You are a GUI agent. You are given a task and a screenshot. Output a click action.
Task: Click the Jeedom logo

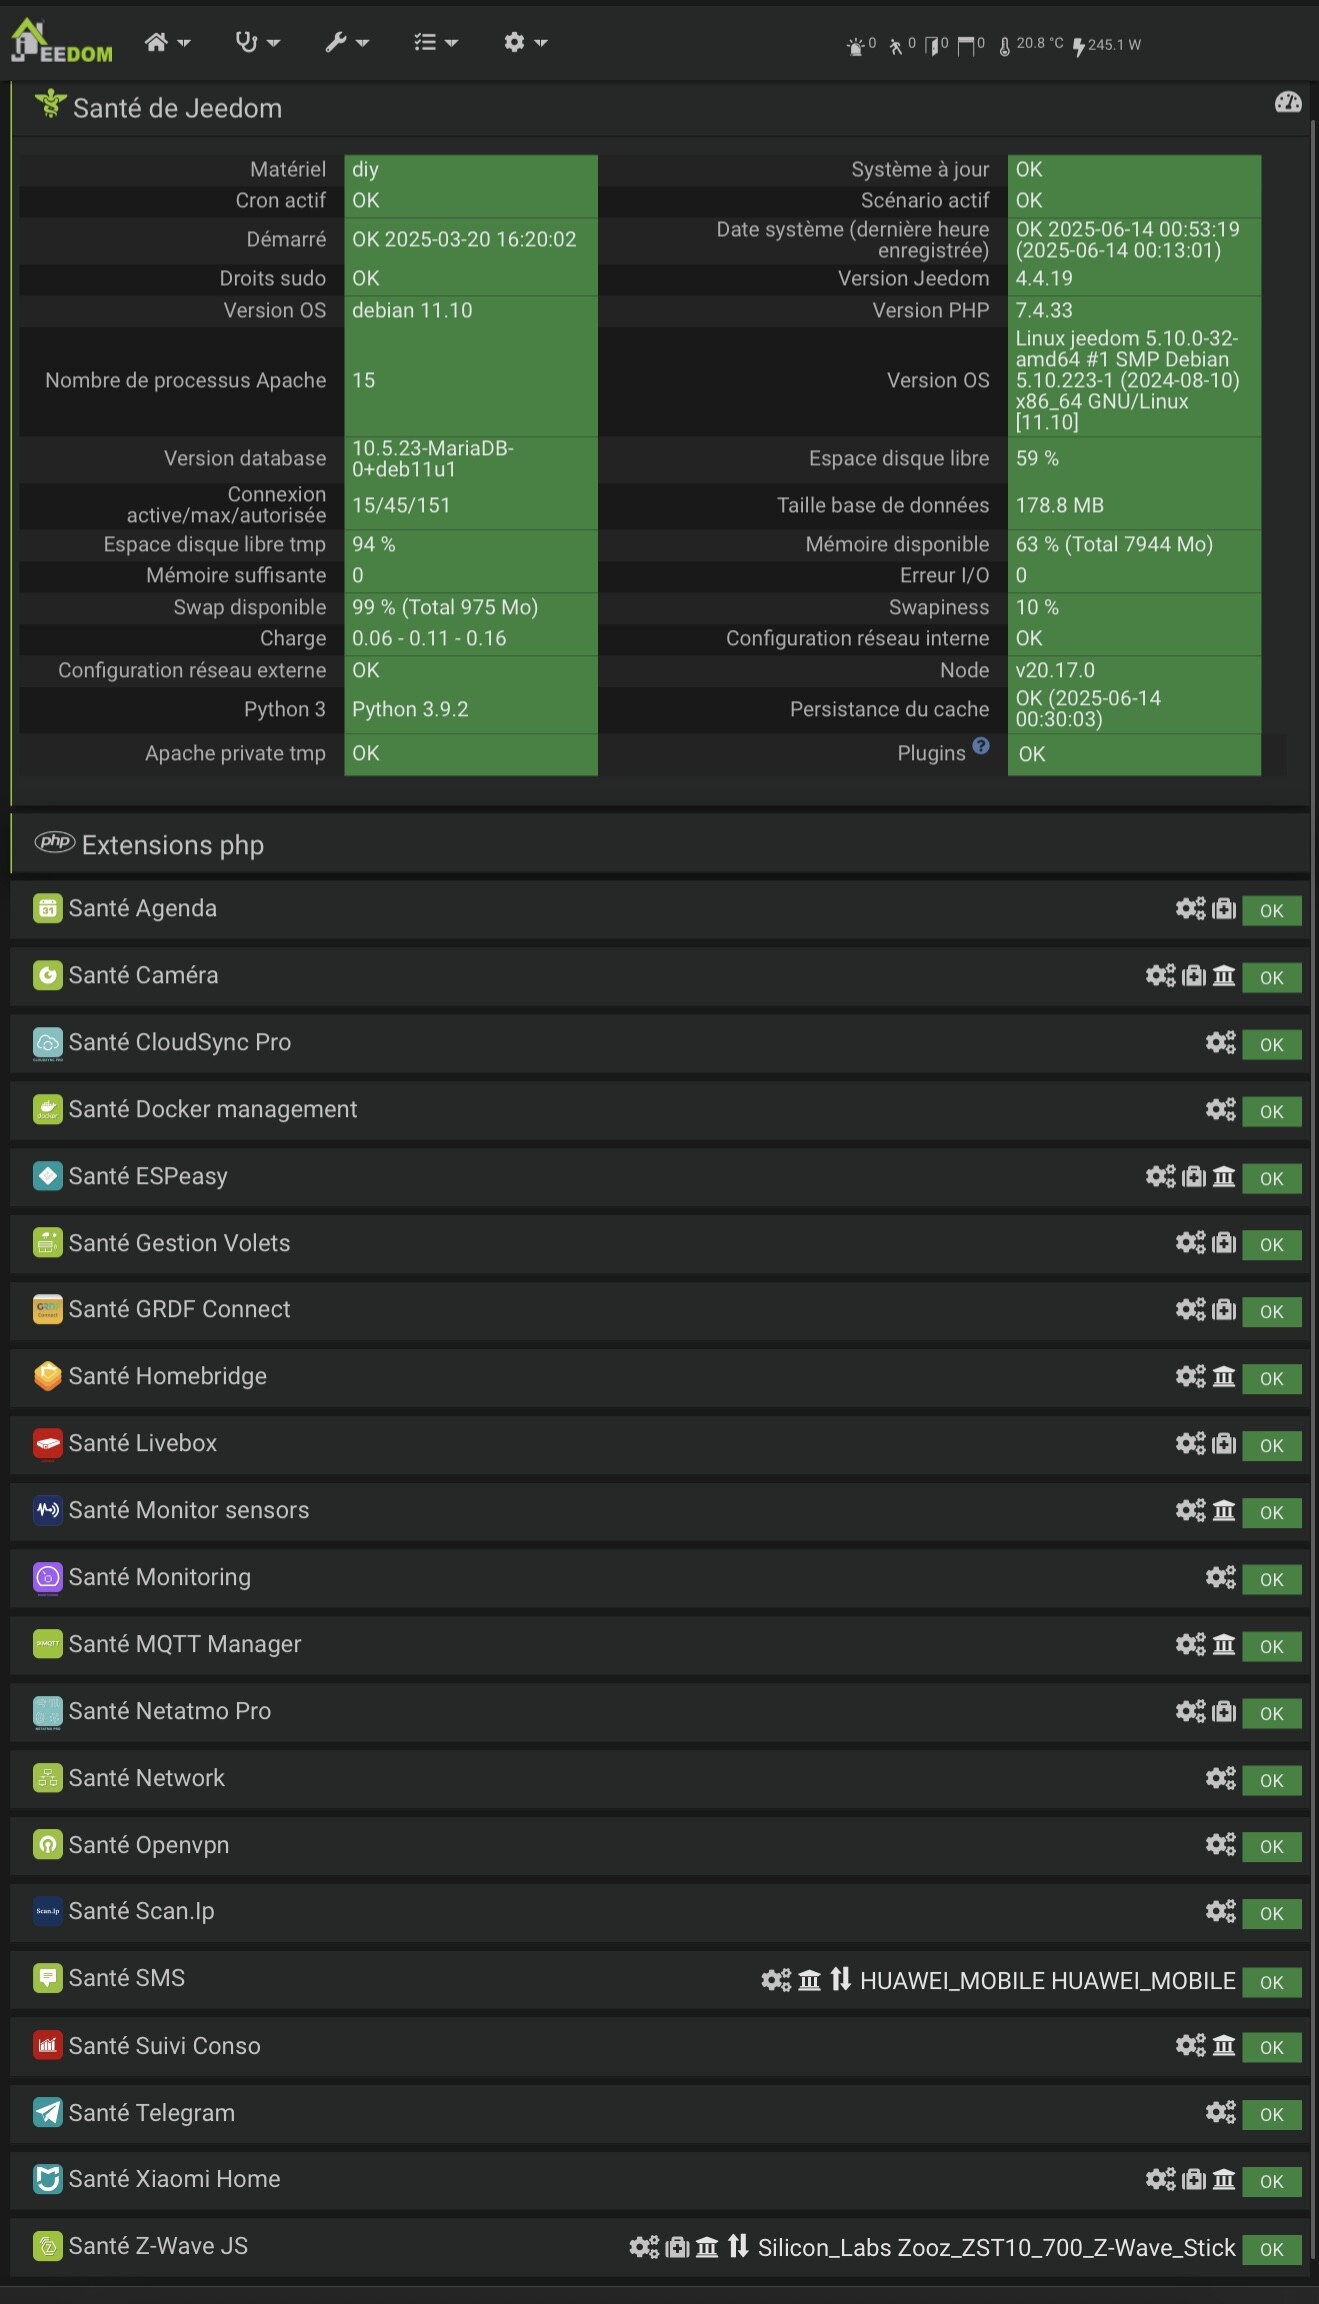[x=60, y=42]
